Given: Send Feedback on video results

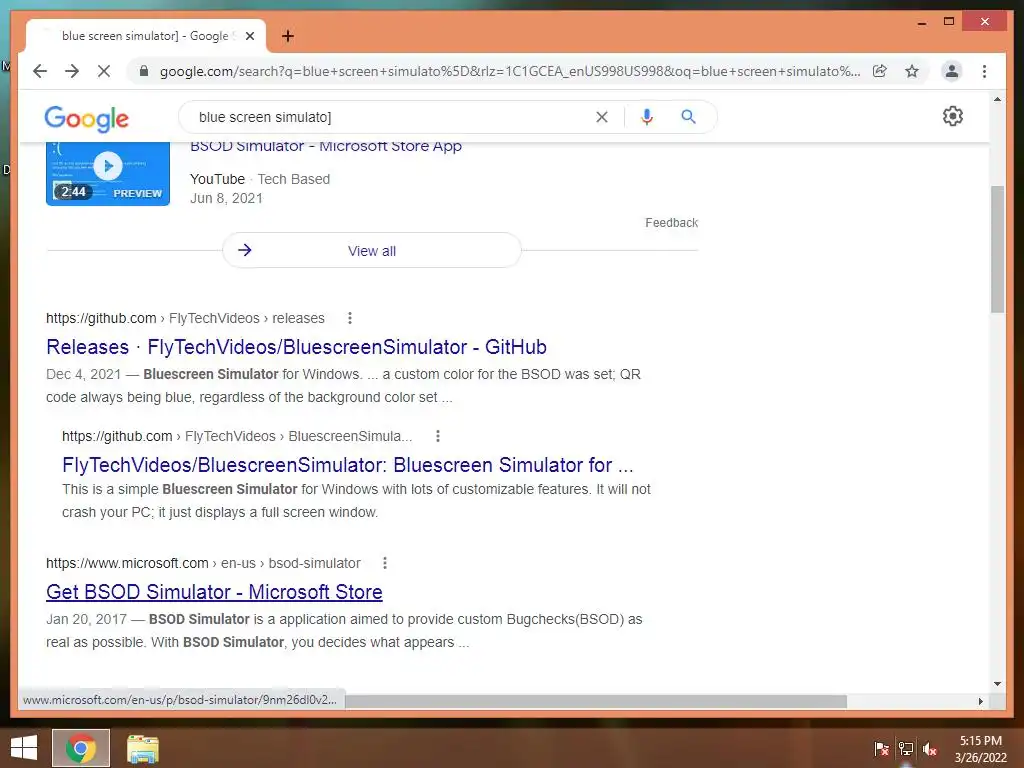Looking at the screenshot, I should click(x=671, y=223).
